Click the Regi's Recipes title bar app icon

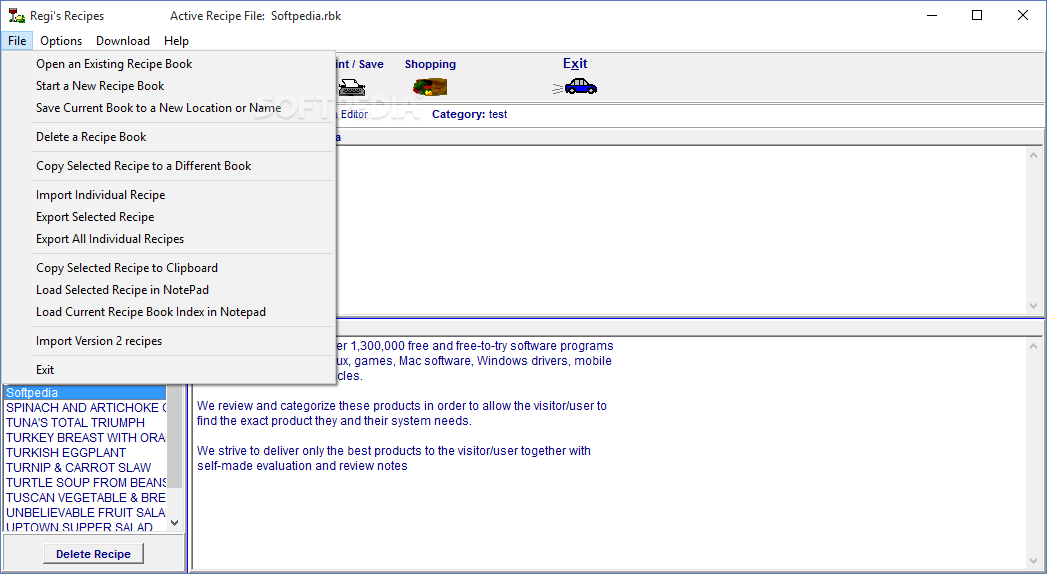tap(16, 15)
